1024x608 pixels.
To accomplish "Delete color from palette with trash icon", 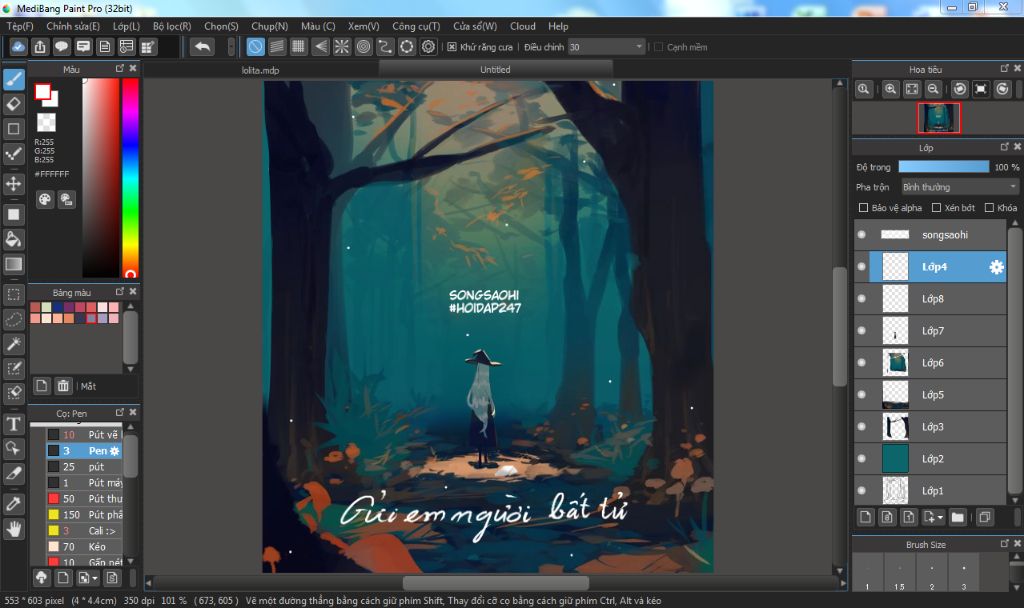I will point(63,386).
